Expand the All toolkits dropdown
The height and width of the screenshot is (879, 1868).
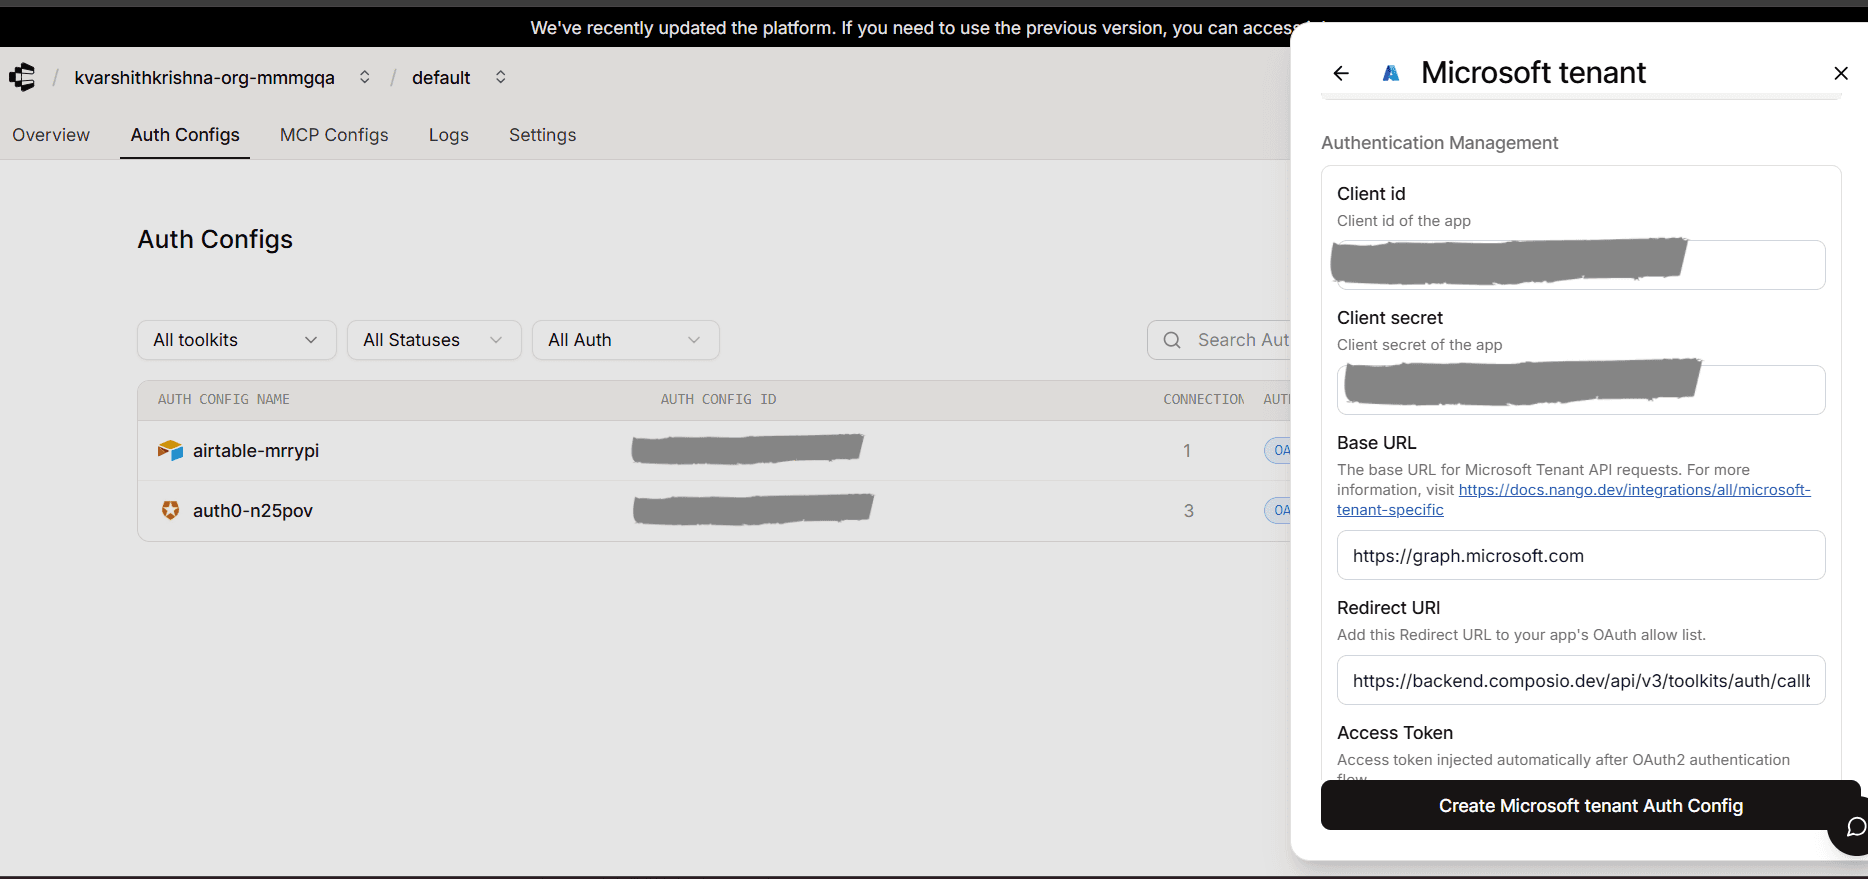coord(237,340)
